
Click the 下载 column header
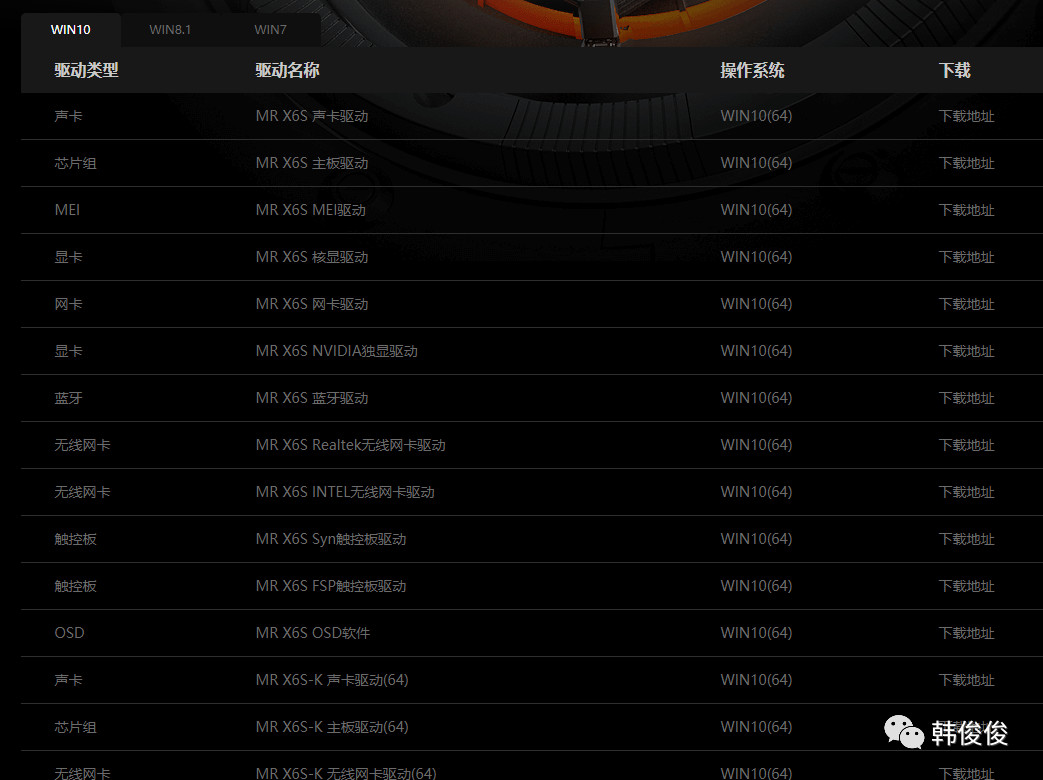point(955,70)
